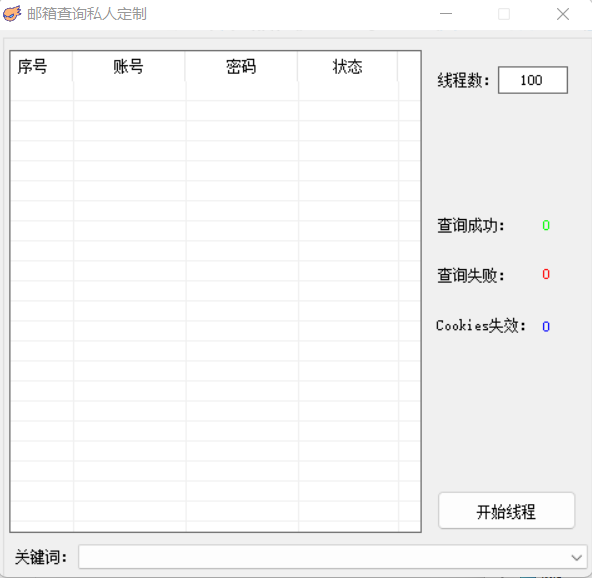Image resolution: width=592 pixels, height=578 pixels.
Task: Start the threads with 开始线程 button
Action: coord(506,510)
